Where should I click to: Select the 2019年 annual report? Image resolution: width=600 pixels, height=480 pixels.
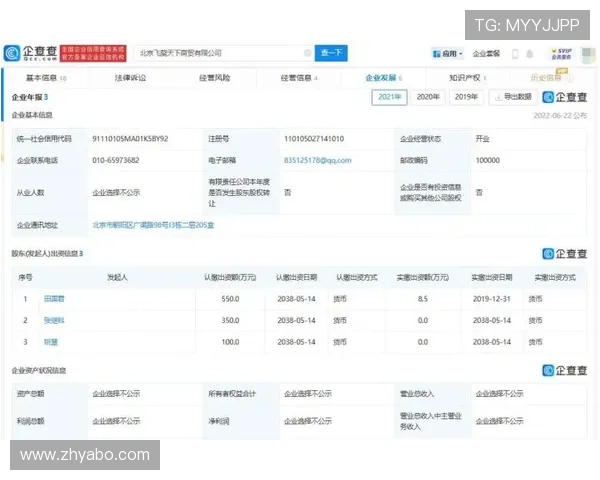pyautogui.click(x=466, y=97)
